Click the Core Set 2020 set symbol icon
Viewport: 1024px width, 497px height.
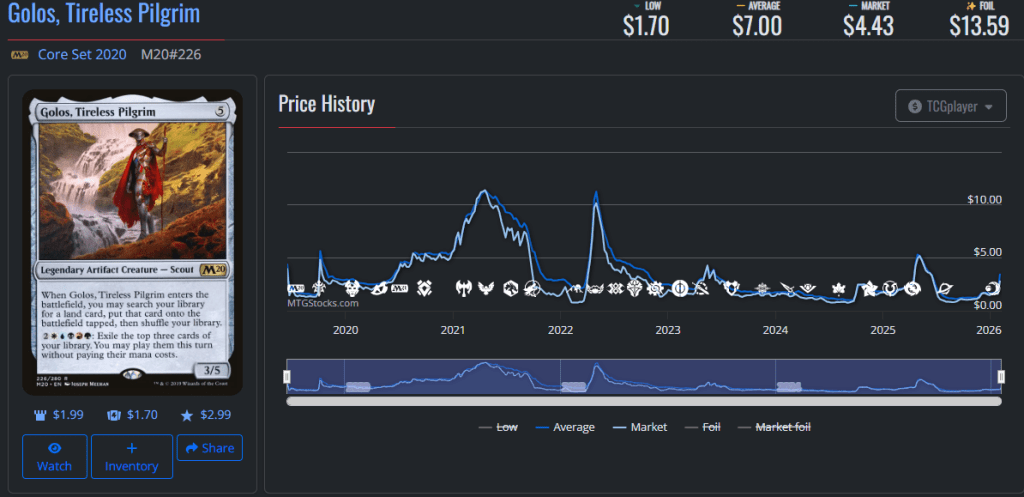[19, 54]
